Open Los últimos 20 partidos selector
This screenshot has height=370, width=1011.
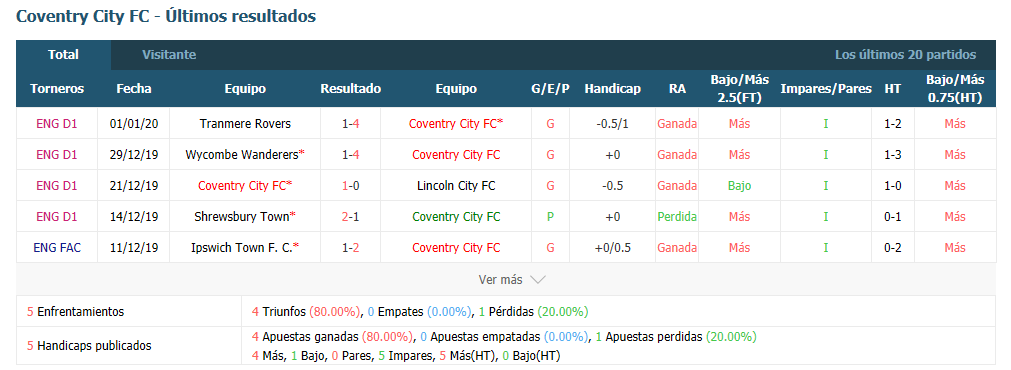905,55
